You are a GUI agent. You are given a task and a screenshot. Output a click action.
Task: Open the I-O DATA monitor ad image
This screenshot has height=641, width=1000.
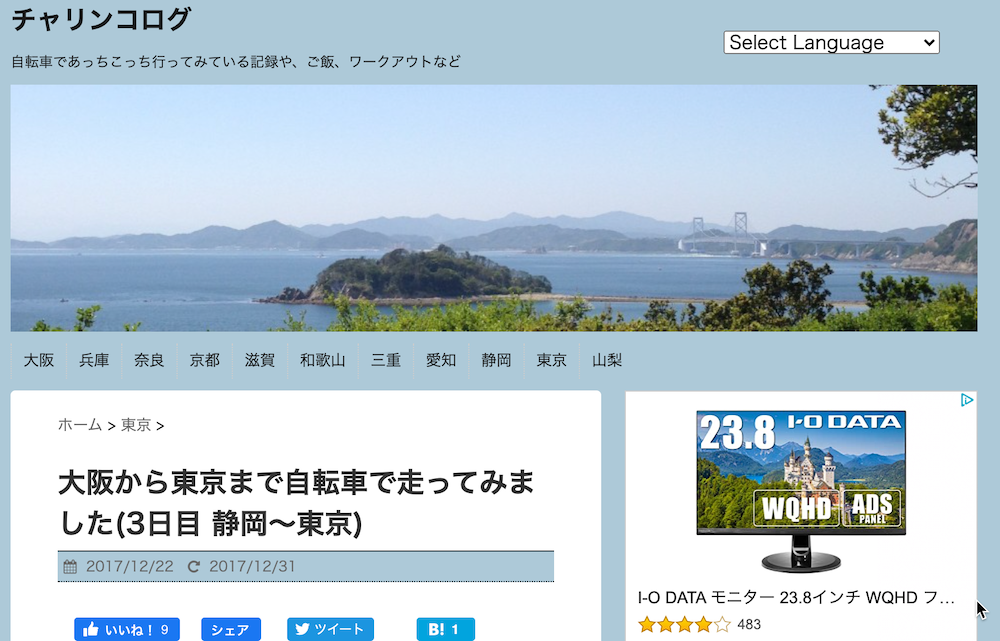click(x=801, y=491)
